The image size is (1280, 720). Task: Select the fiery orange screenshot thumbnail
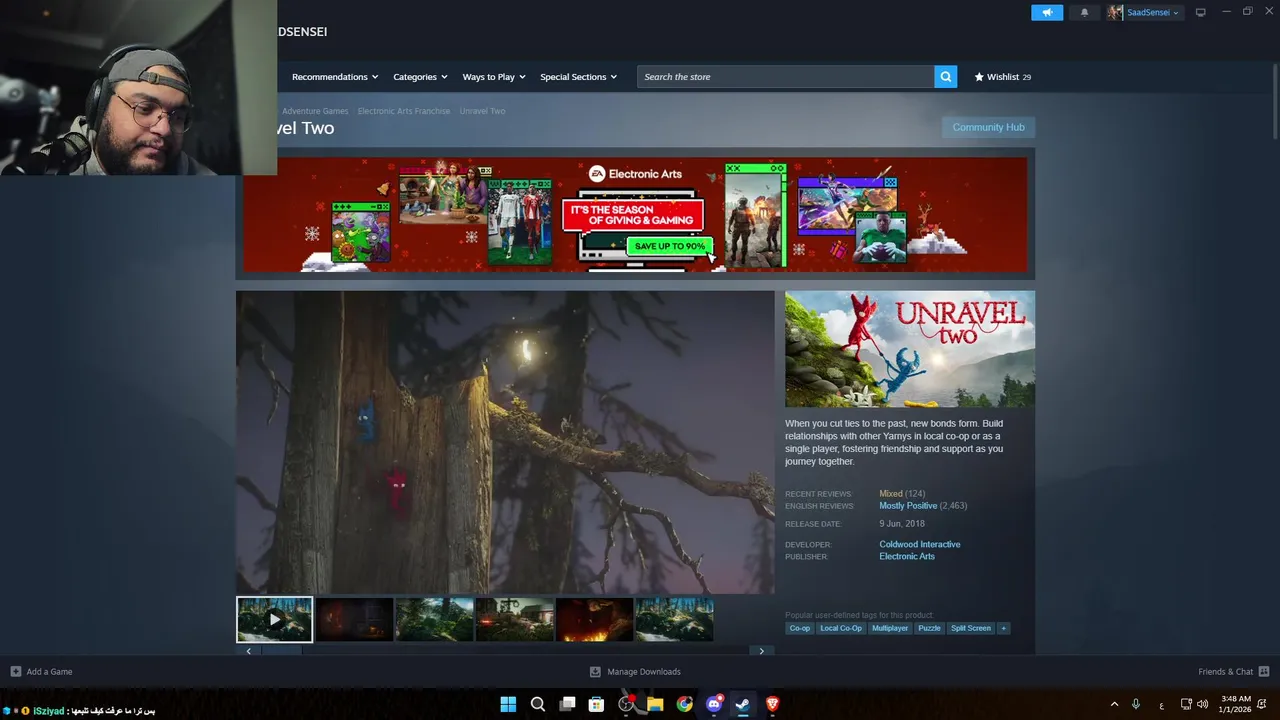[594, 620]
